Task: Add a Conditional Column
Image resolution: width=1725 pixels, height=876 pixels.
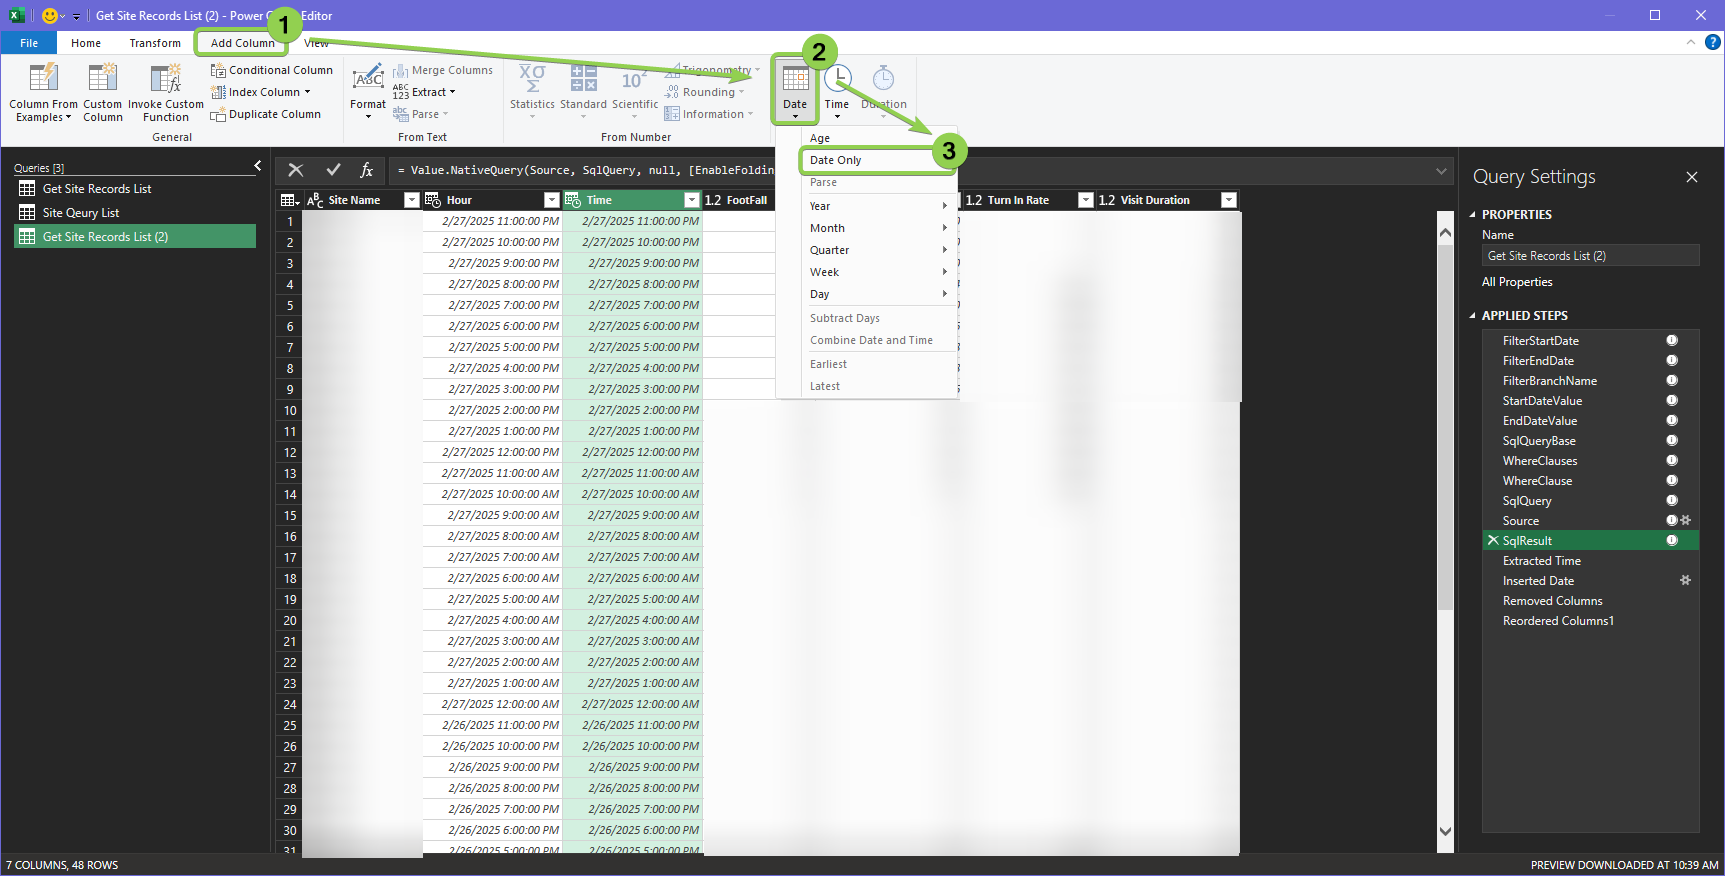Action: (272, 70)
